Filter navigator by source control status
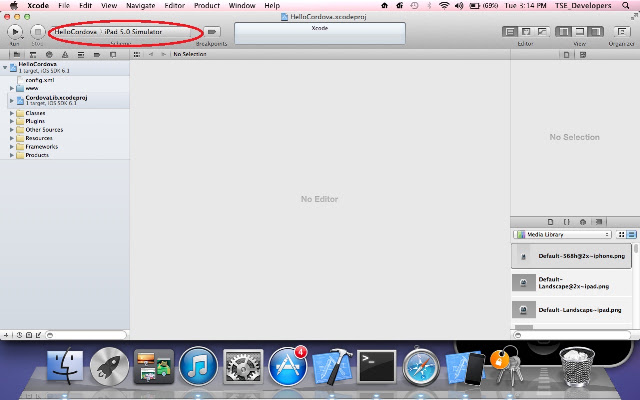The image size is (640, 400). (x=29, y=335)
